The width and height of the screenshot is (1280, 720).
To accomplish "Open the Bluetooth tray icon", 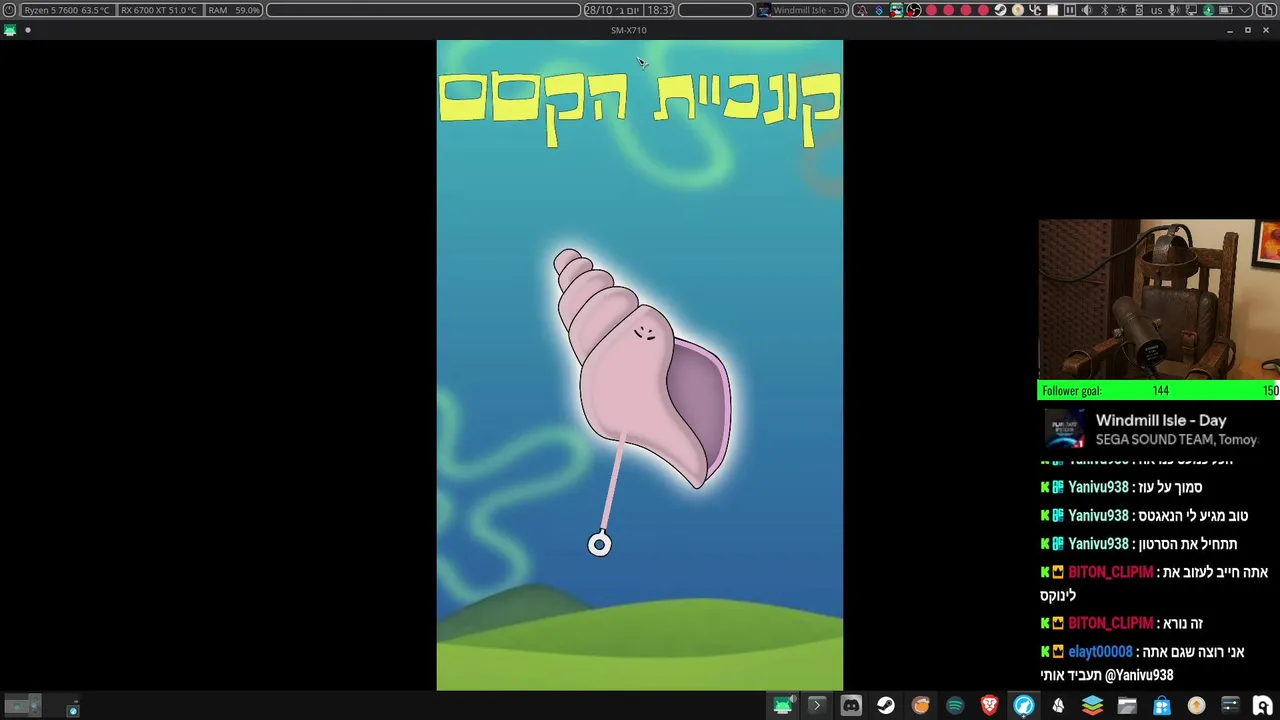I will point(1104,10).
